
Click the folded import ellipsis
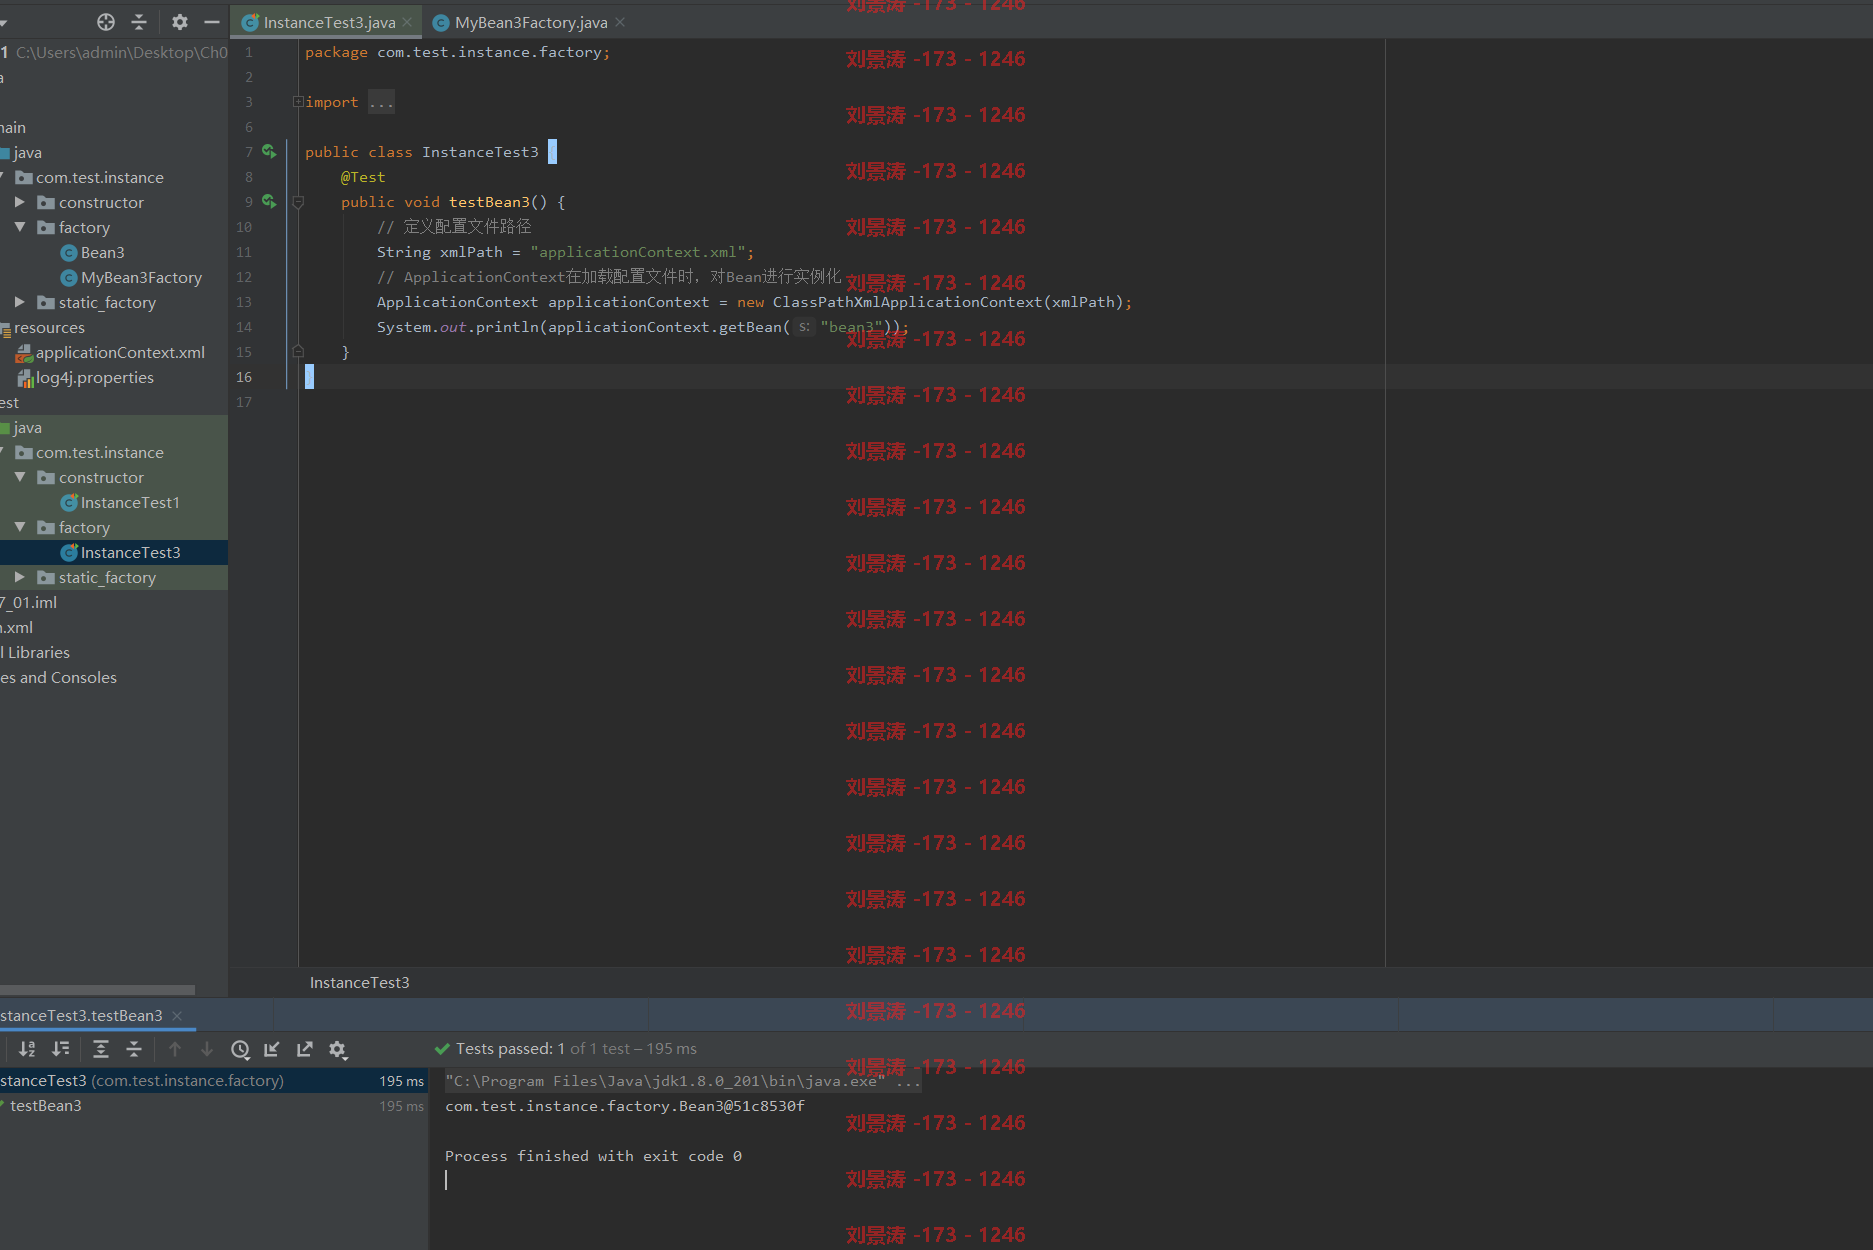(x=381, y=102)
